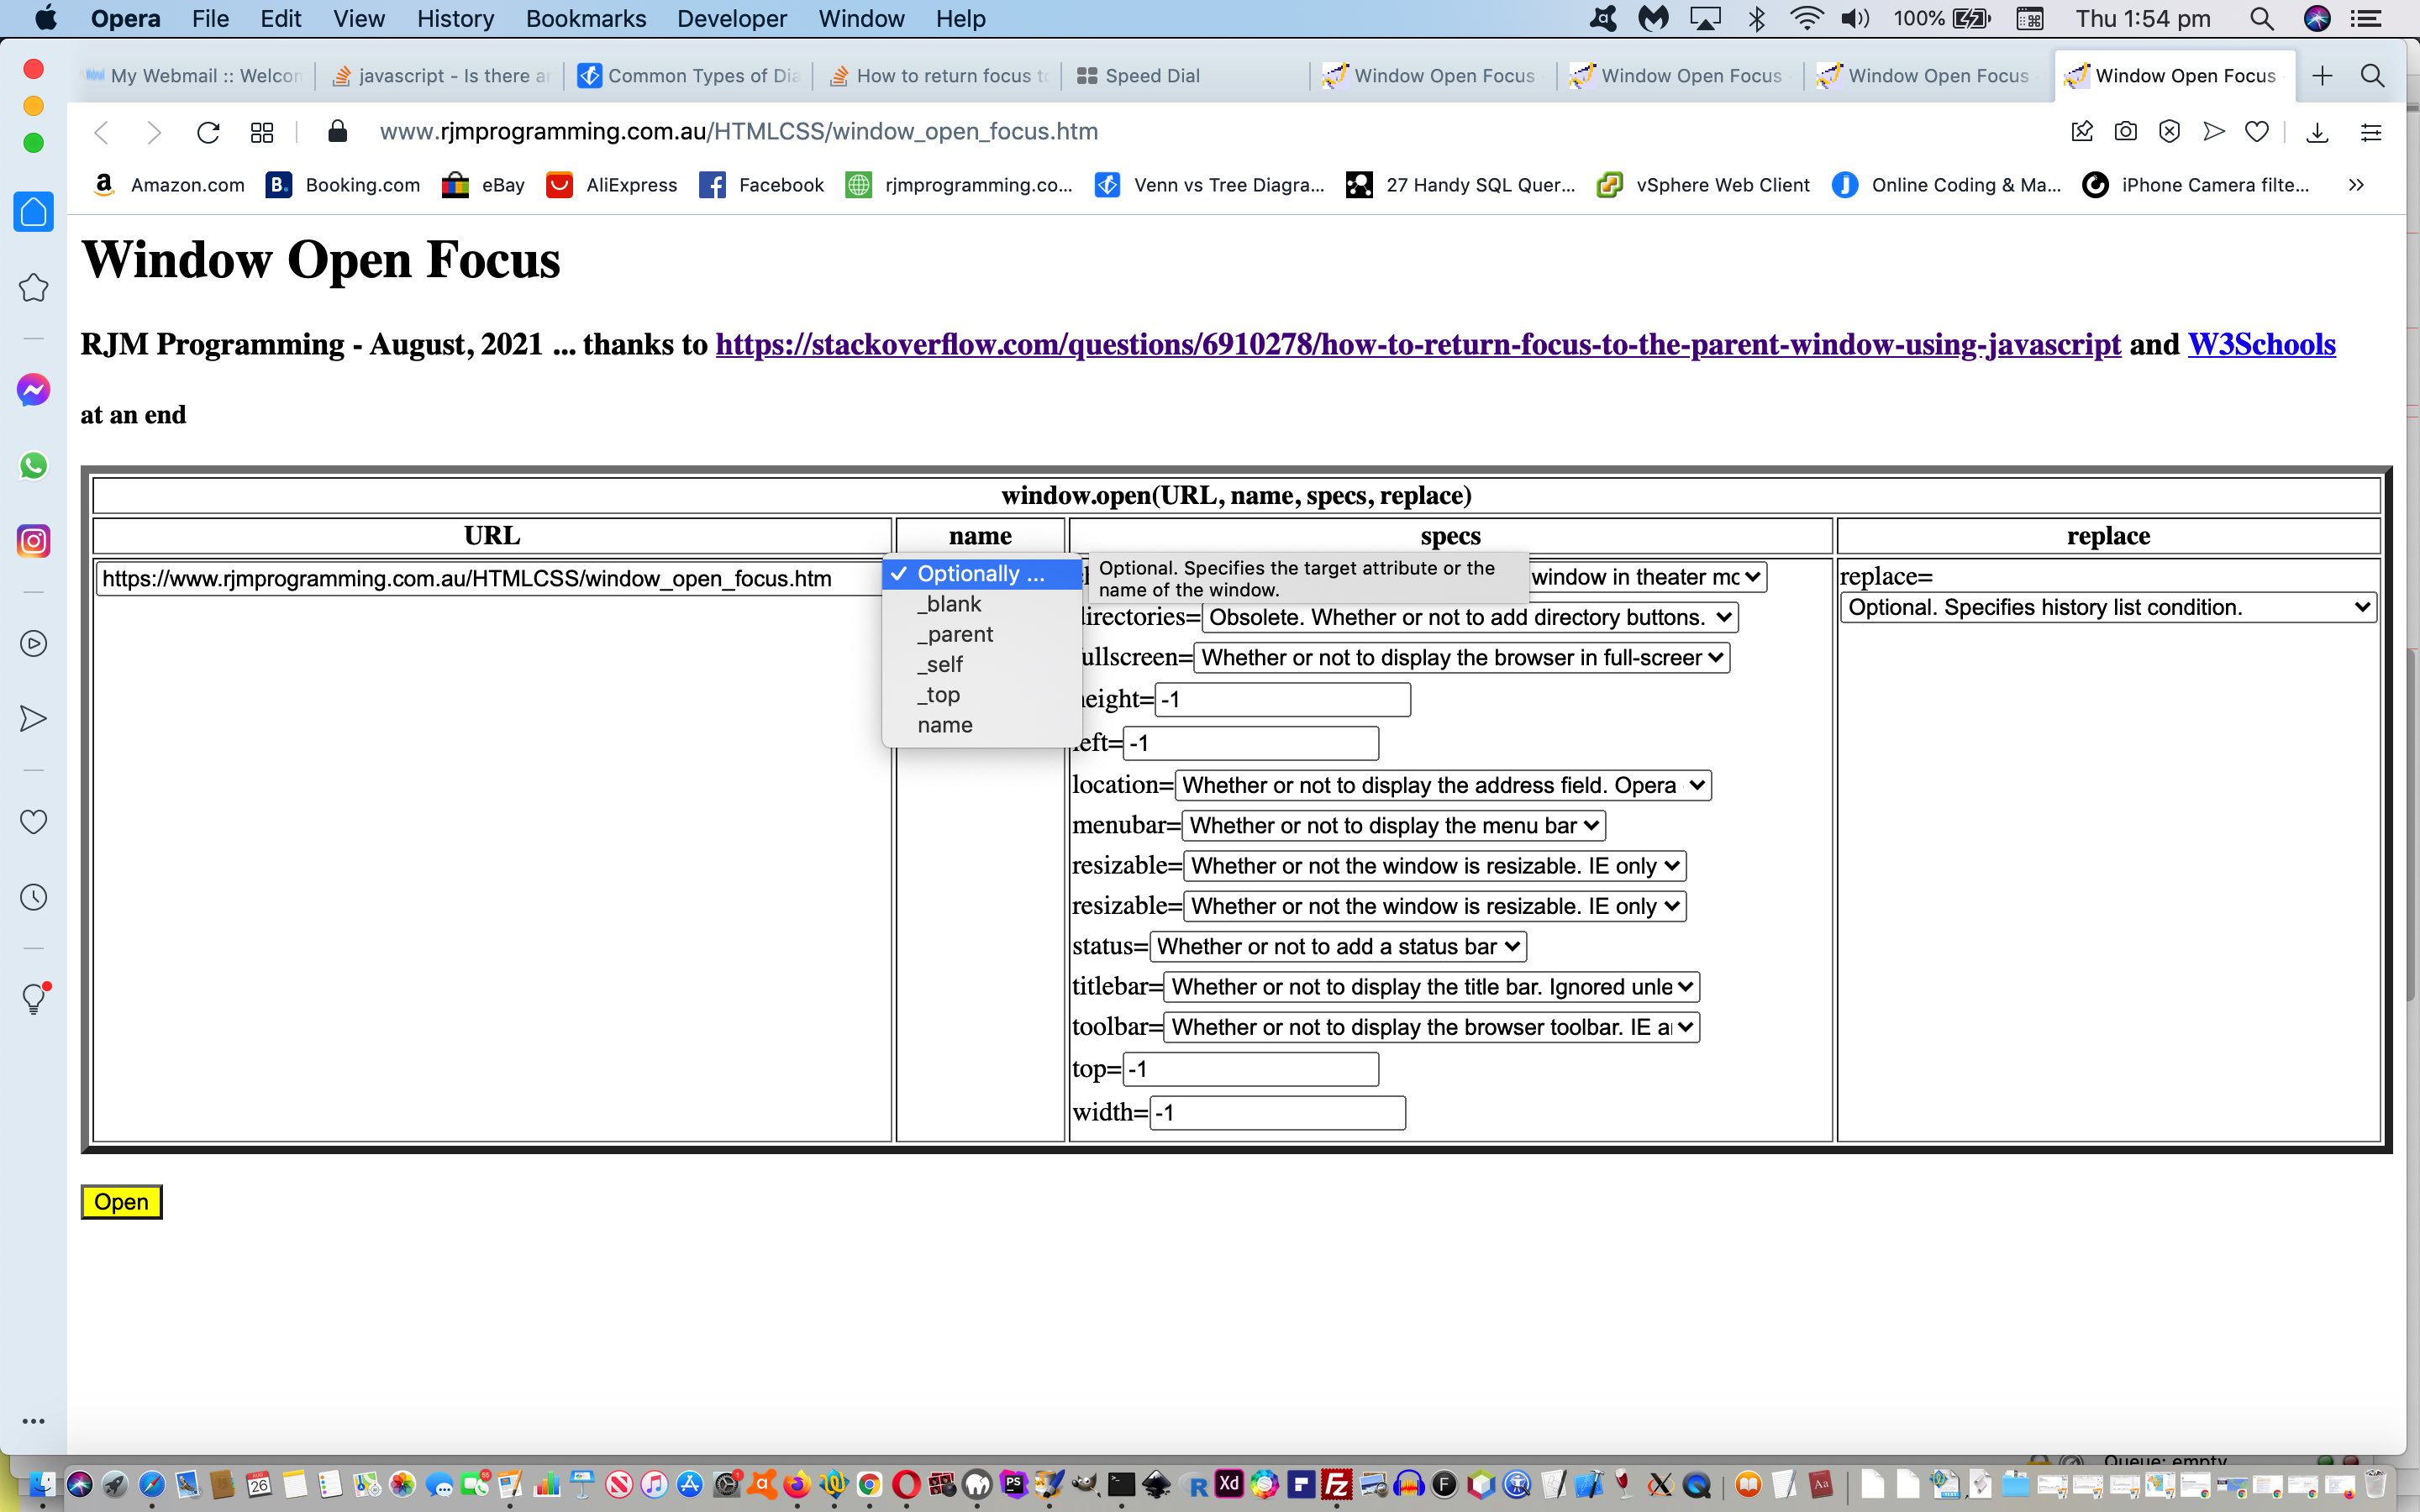Open the replace= history list dropdown
This screenshot has width=2420, height=1512.
click(x=2108, y=607)
